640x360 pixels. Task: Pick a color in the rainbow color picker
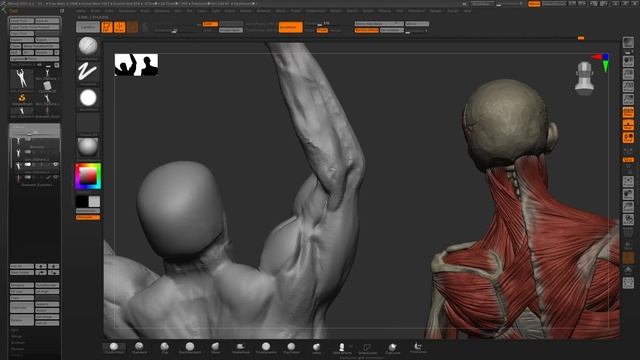point(88,176)
